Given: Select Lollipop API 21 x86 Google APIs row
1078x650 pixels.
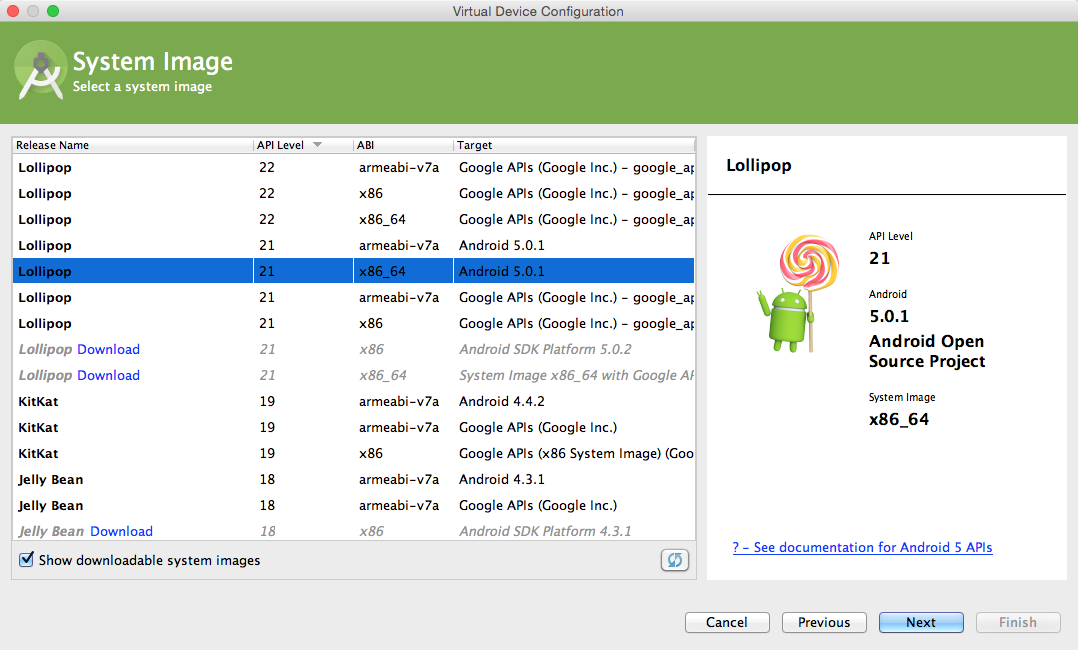Looking at the screenshot, I should click(353, 323).
